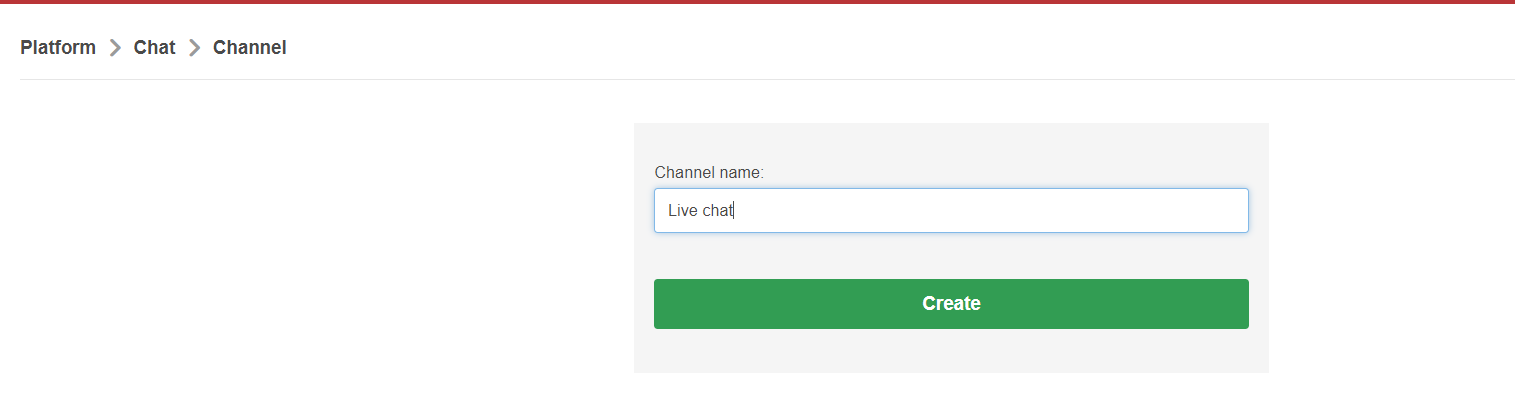Go to the Chat breadcrumb
This screenshot has width=1515, height=418.
pos(154,47)
